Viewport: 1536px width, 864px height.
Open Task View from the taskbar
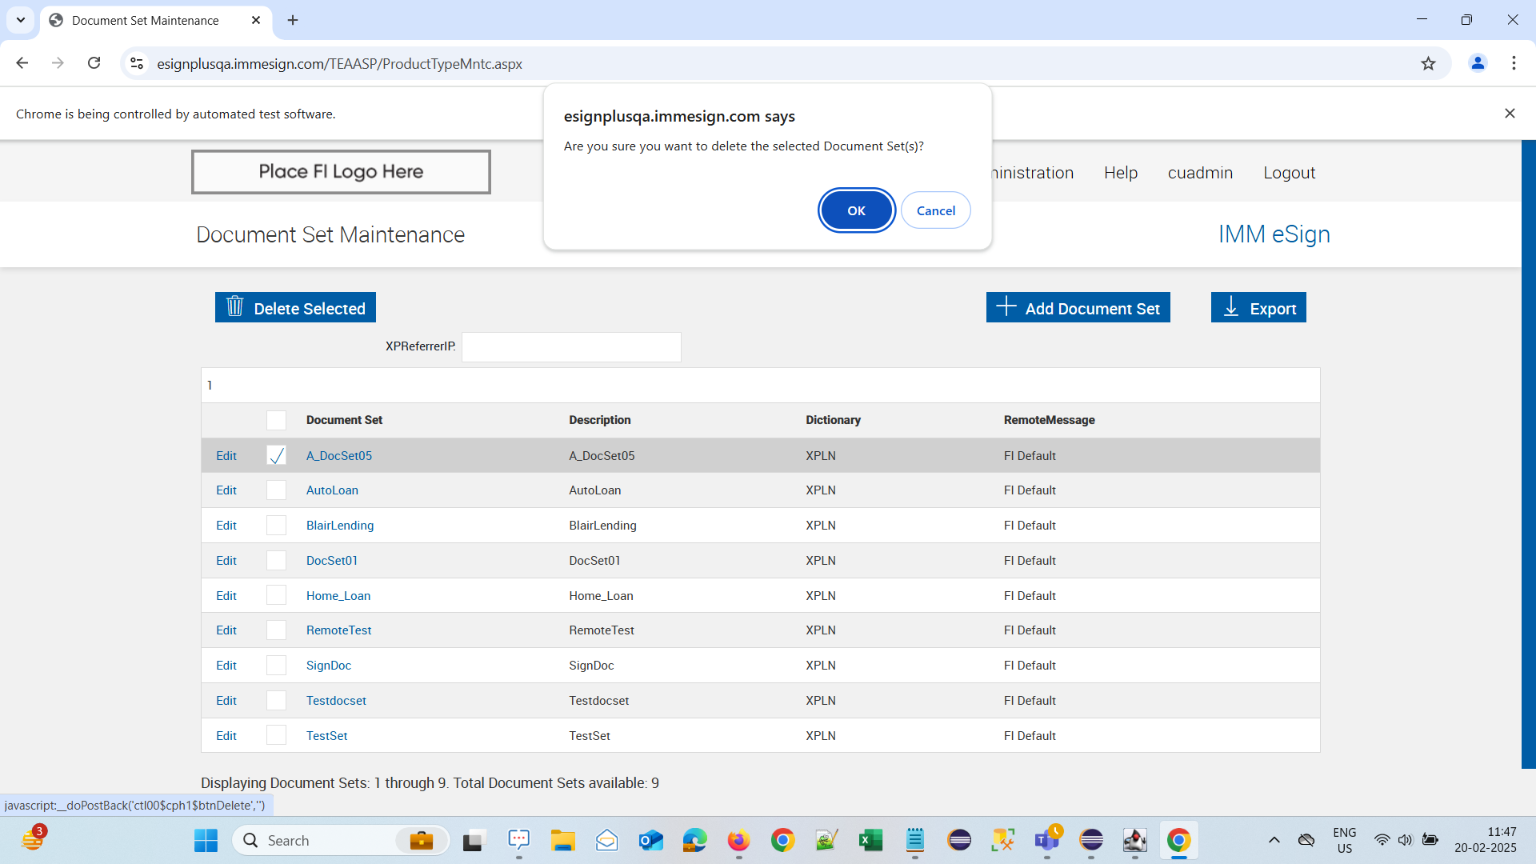pos(473,840)
